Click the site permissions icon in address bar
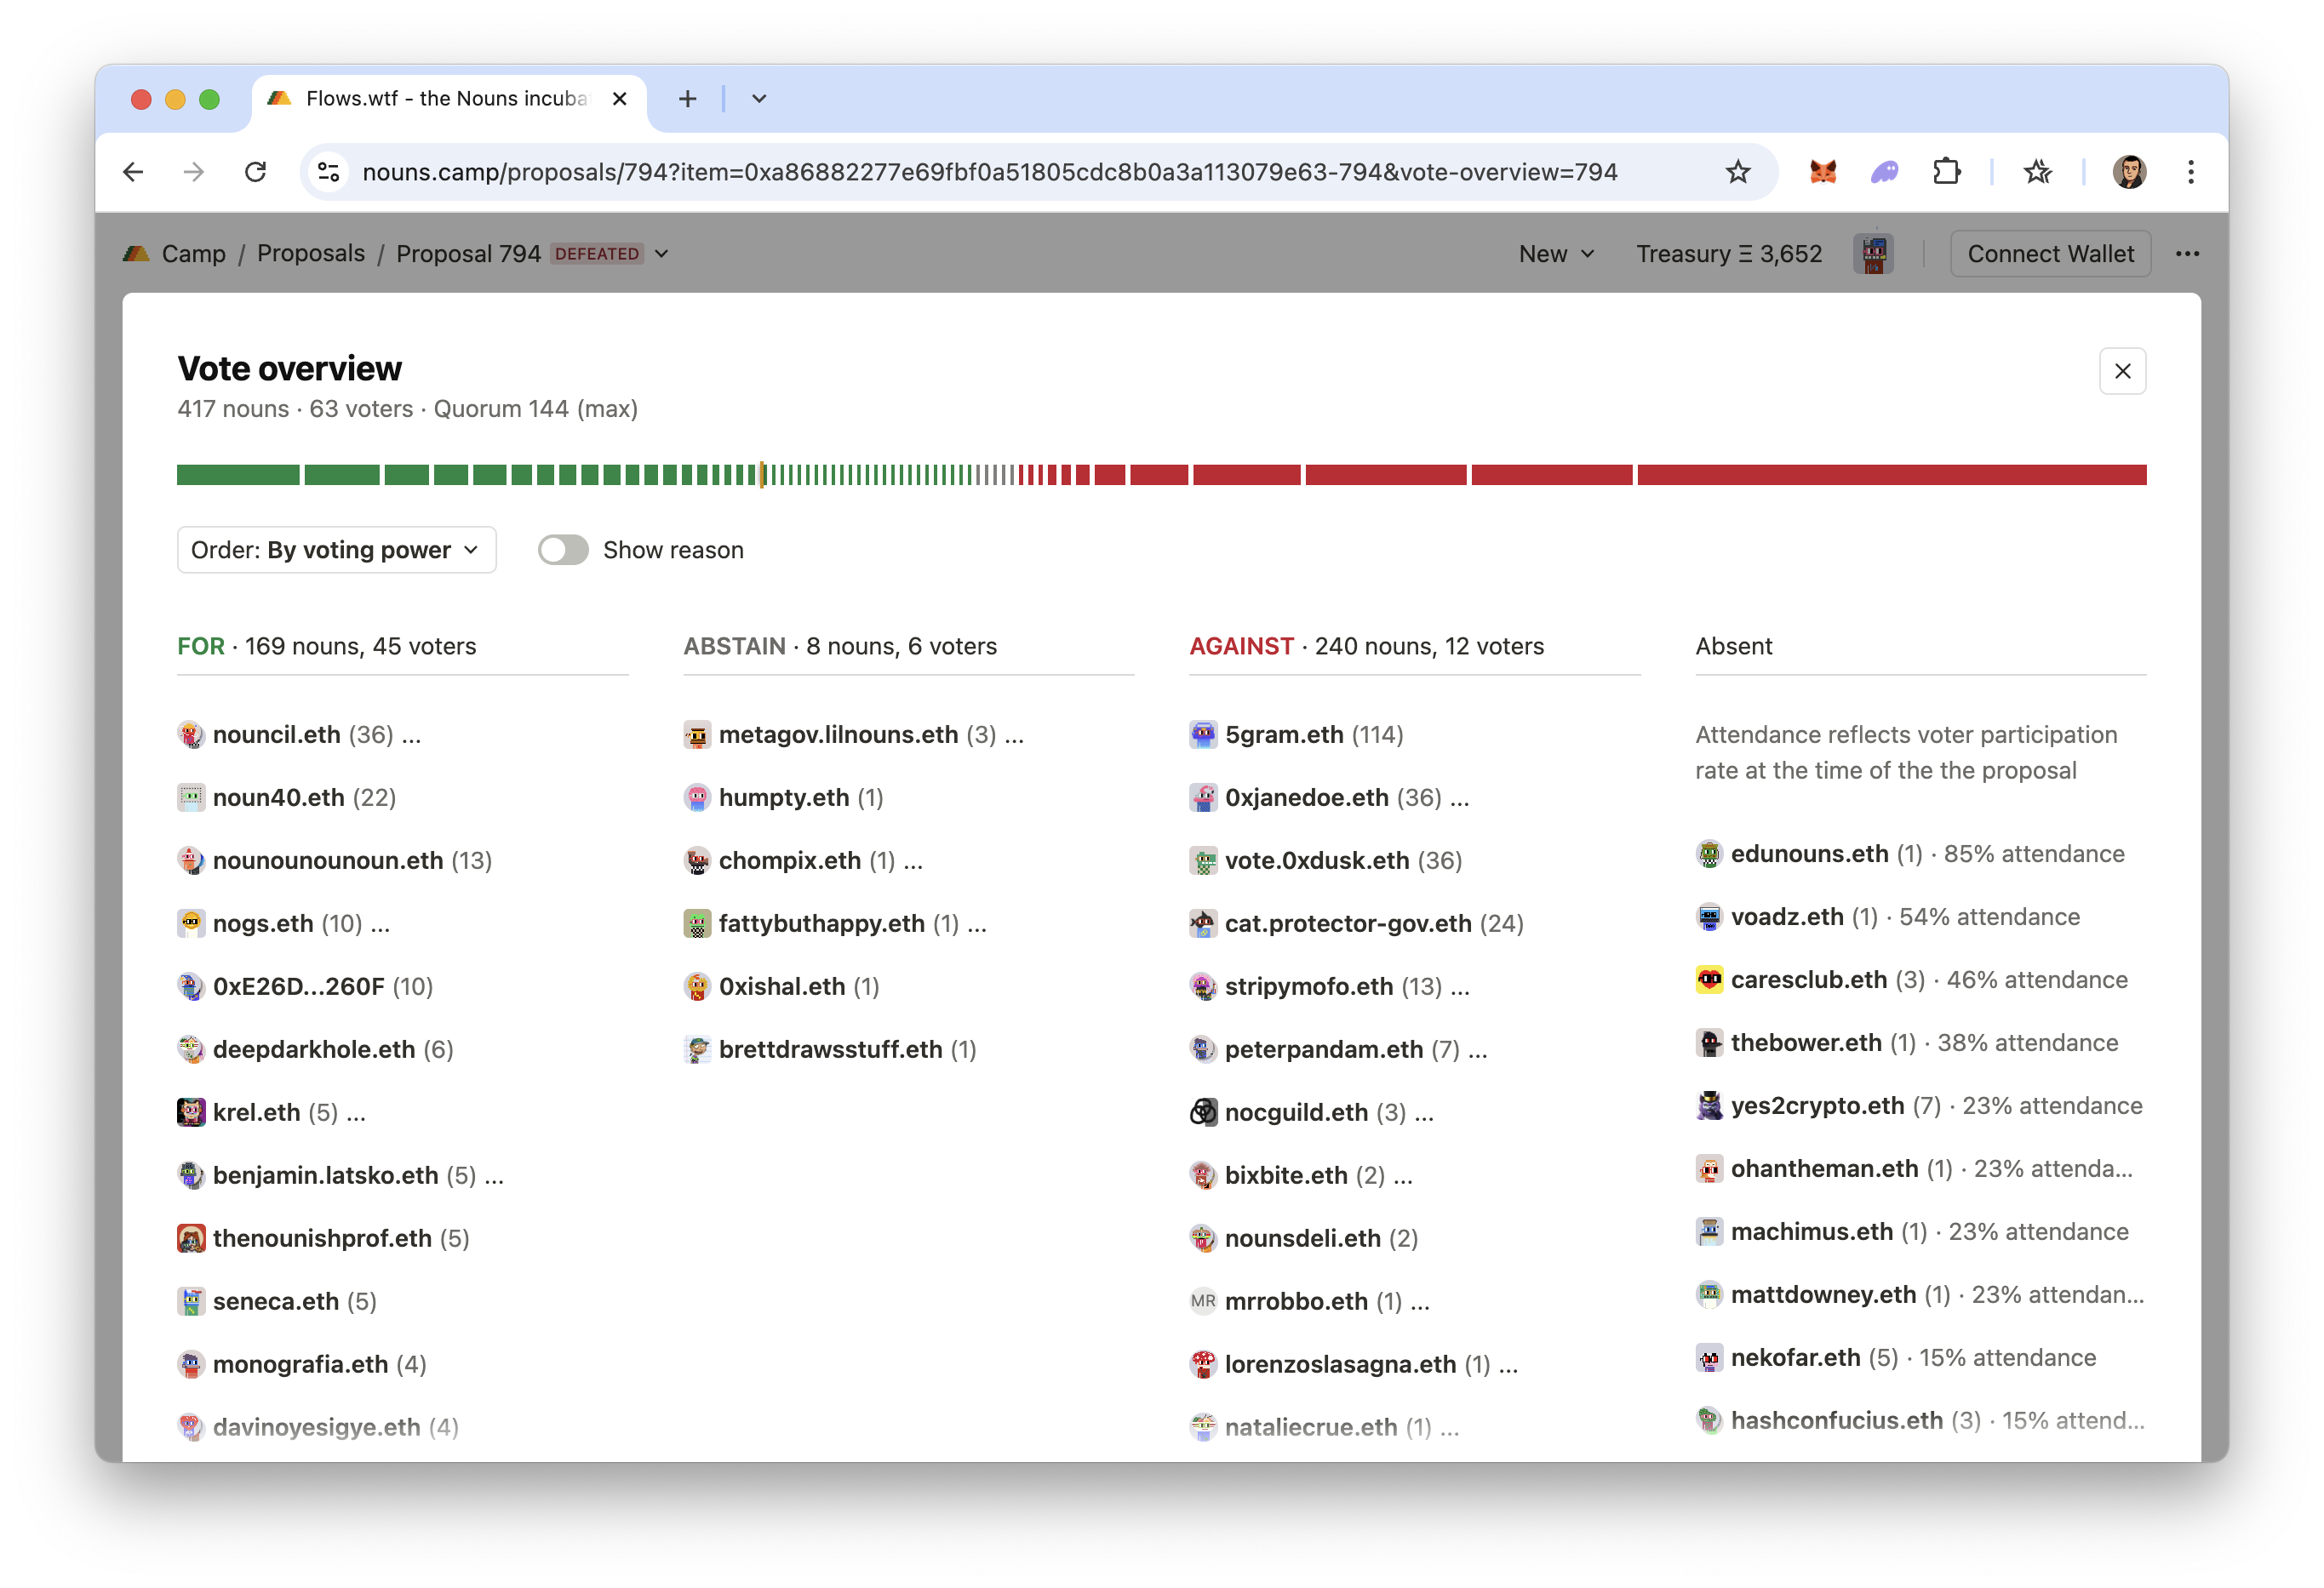Screen dimensions: 2324x1588 click(x=327, y=171)
